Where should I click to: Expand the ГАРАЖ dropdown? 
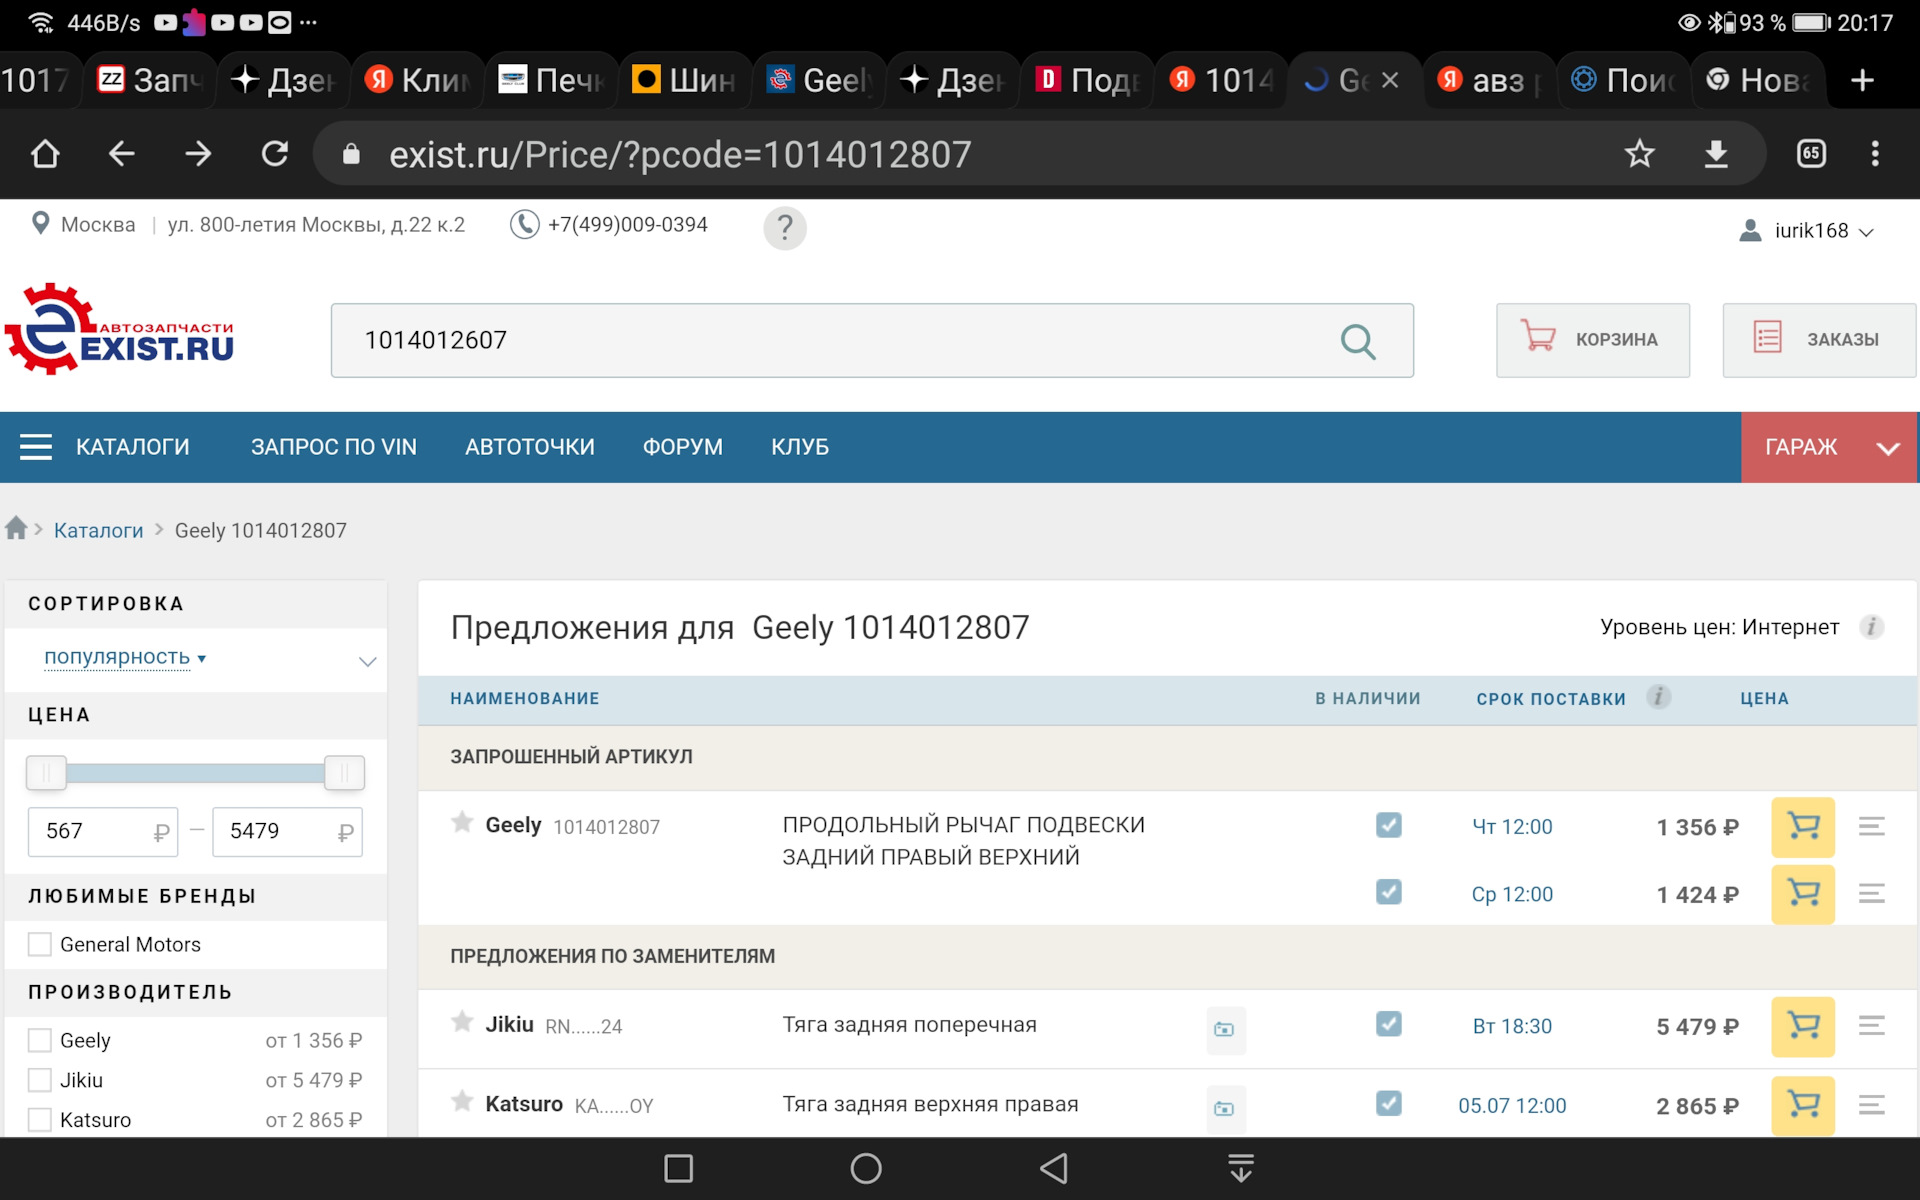(x=1829, y=447)
